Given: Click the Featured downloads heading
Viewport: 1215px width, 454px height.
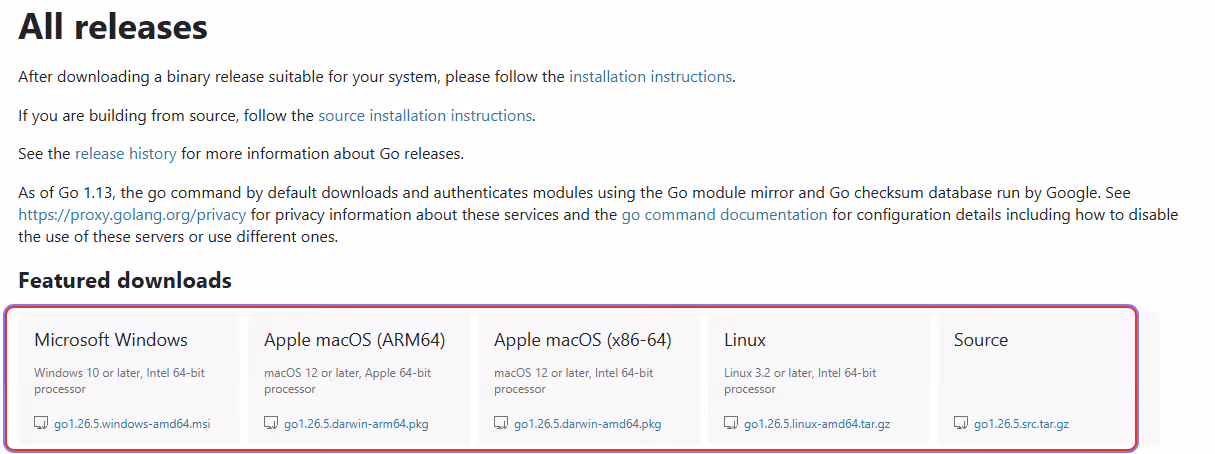Looking at the screenshot, I should pos(125,281).
